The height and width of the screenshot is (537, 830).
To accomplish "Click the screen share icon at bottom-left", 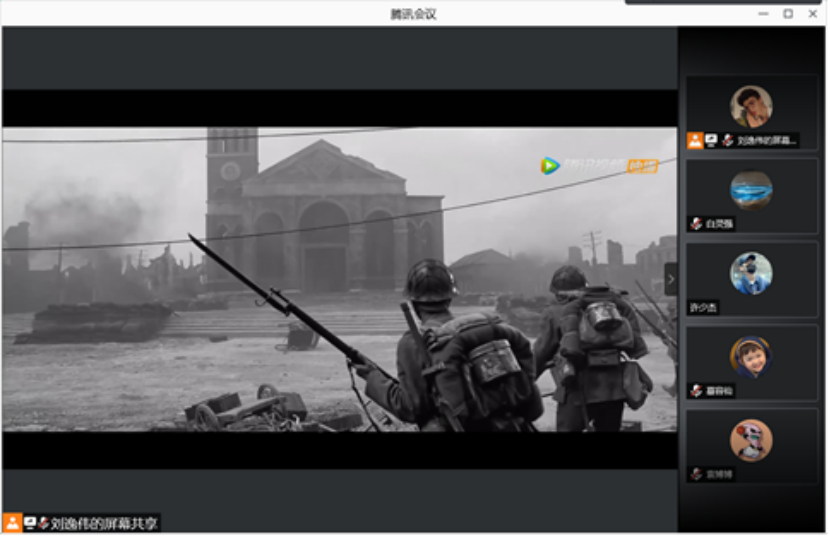I will 30,523.
